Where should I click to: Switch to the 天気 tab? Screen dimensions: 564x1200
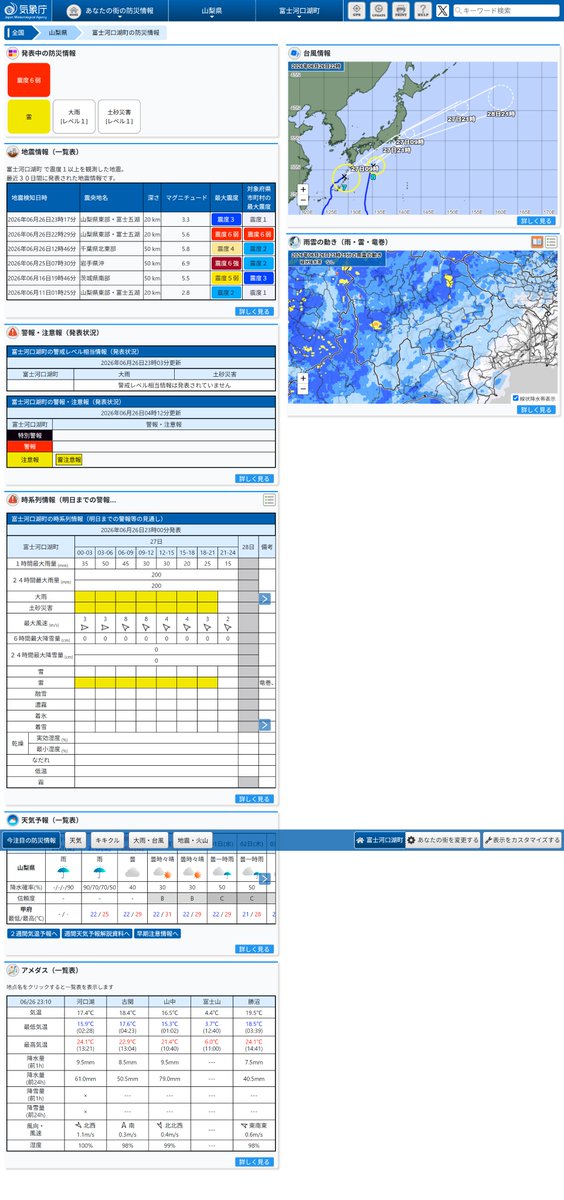(x=76, y=841)
